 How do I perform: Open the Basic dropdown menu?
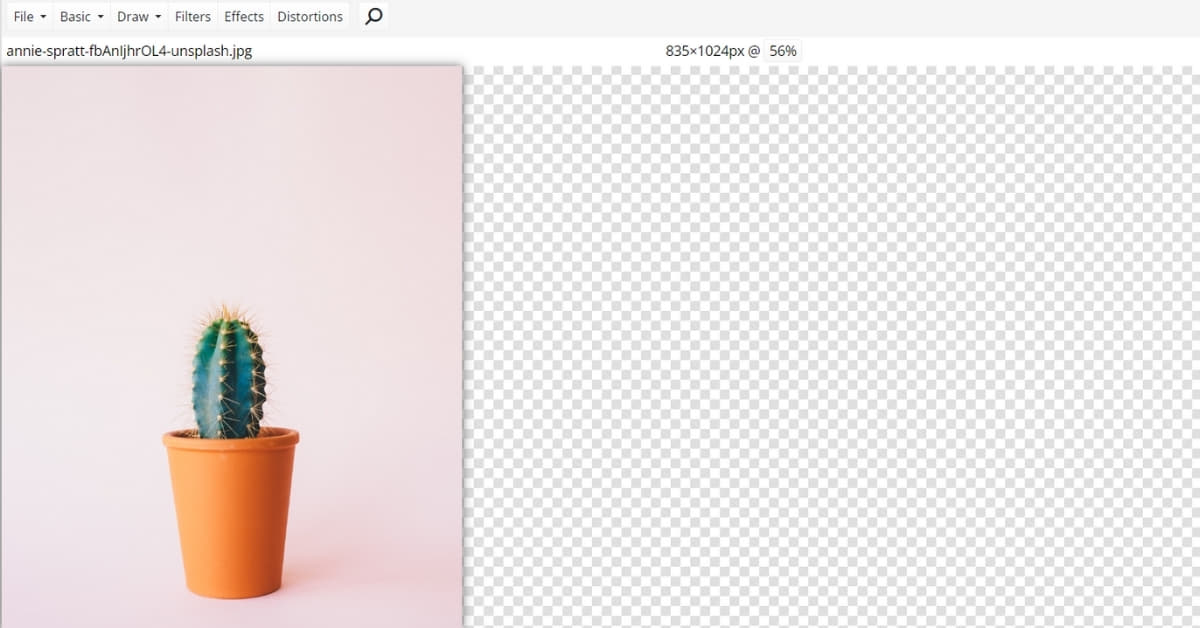pyautogui.click(x=82, y=17)
